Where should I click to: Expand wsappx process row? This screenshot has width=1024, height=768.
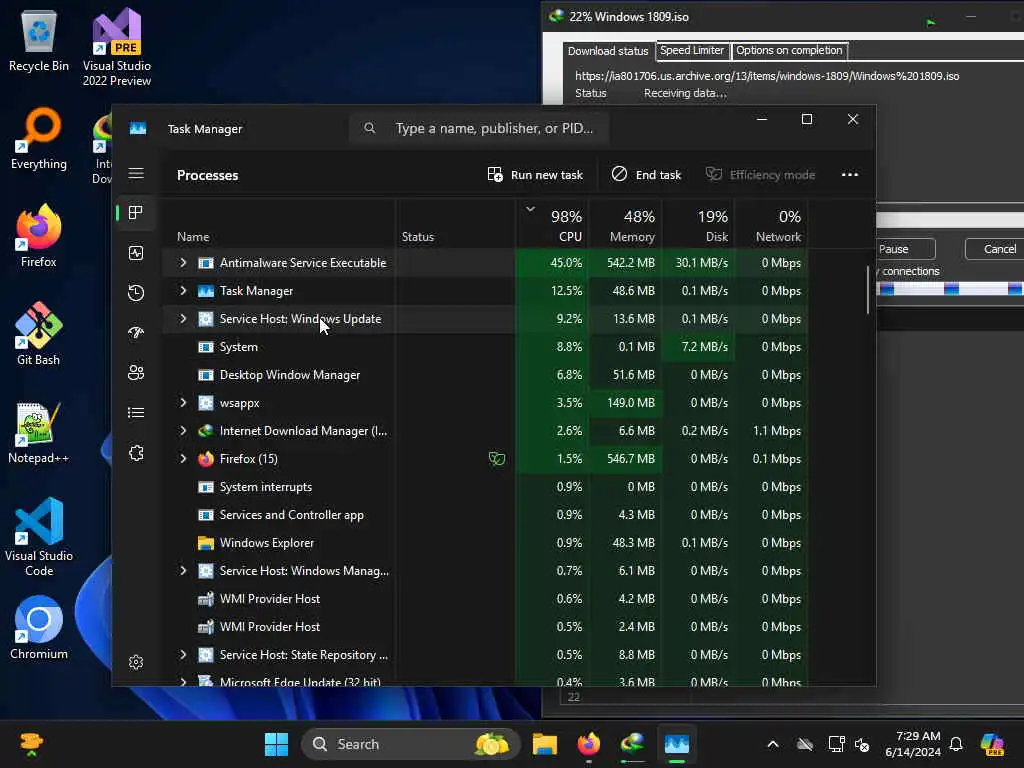pos(183,403)
